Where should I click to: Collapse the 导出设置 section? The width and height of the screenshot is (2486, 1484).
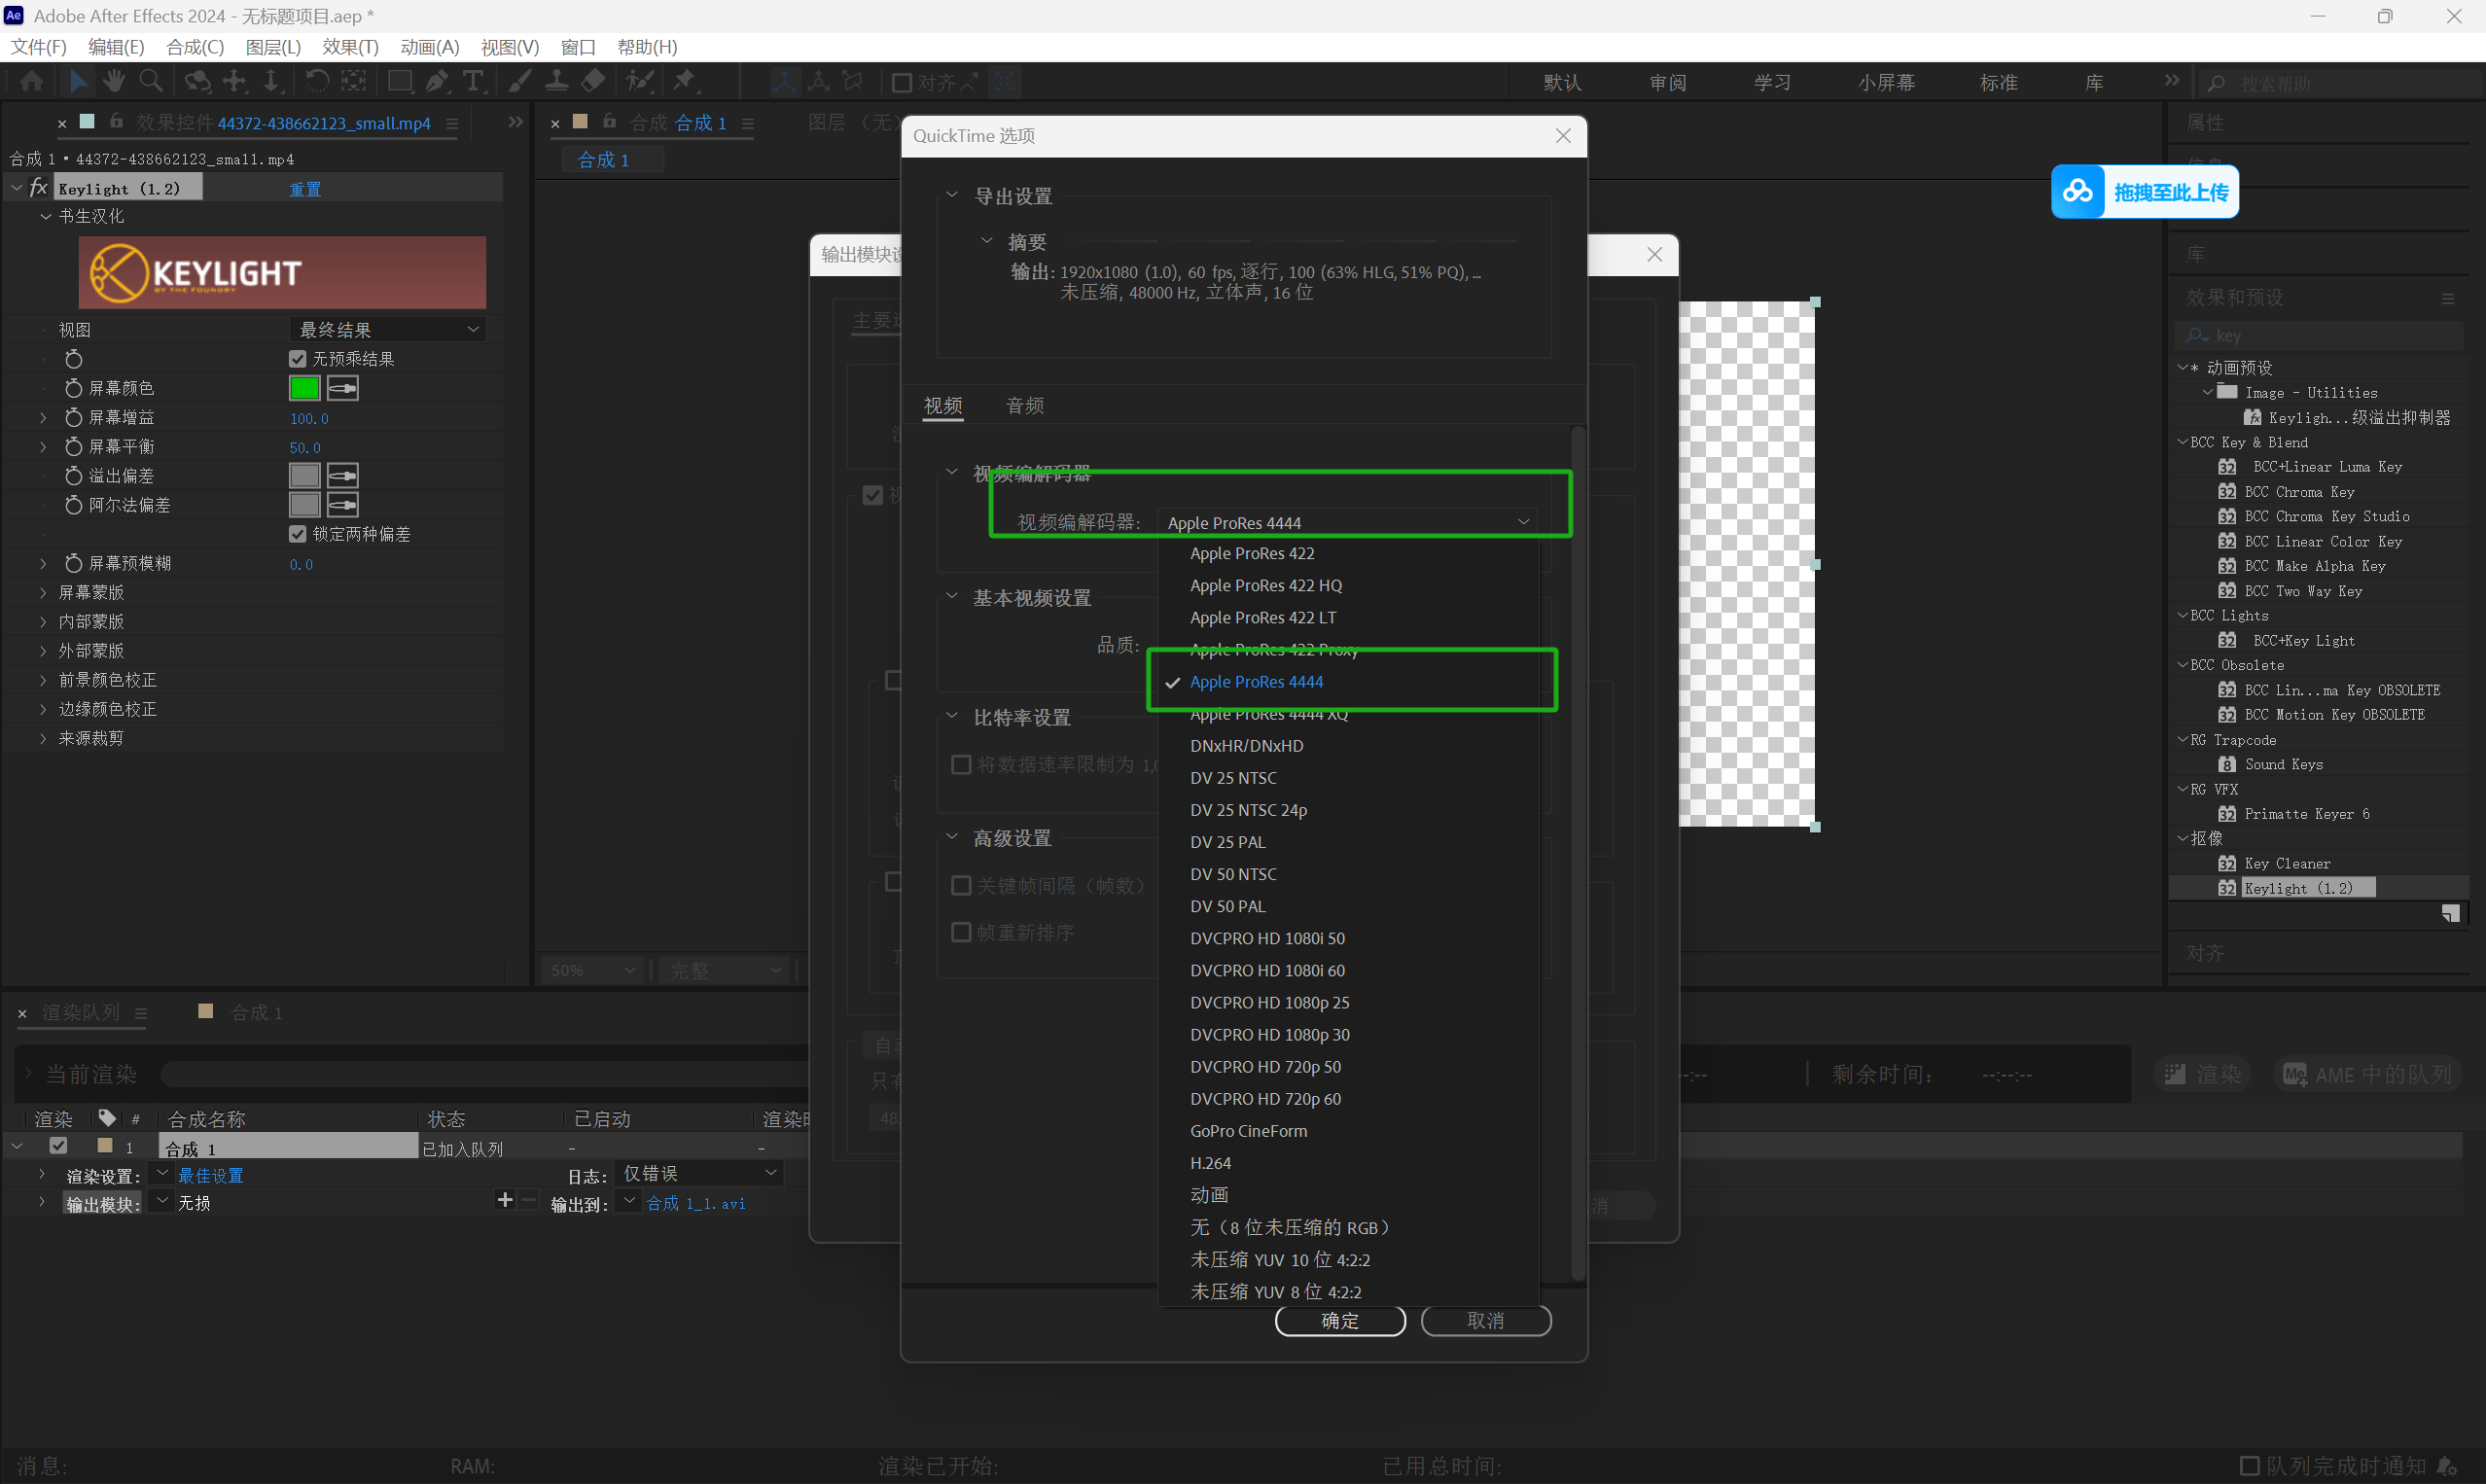952,195
